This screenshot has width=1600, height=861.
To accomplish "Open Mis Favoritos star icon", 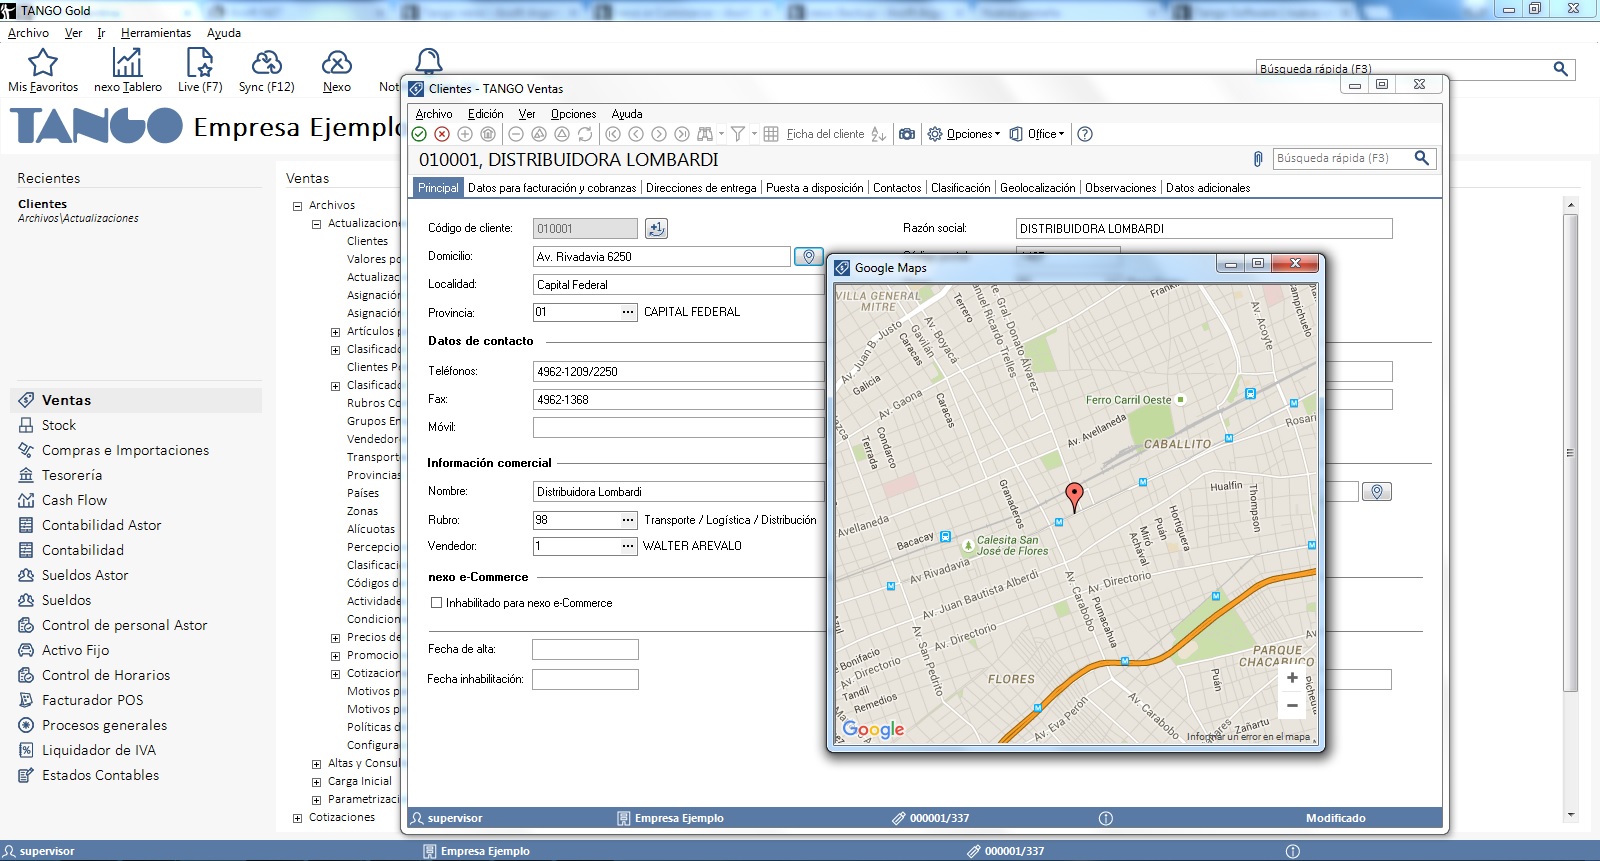I will pyautogui.click(x=43, y=71).
